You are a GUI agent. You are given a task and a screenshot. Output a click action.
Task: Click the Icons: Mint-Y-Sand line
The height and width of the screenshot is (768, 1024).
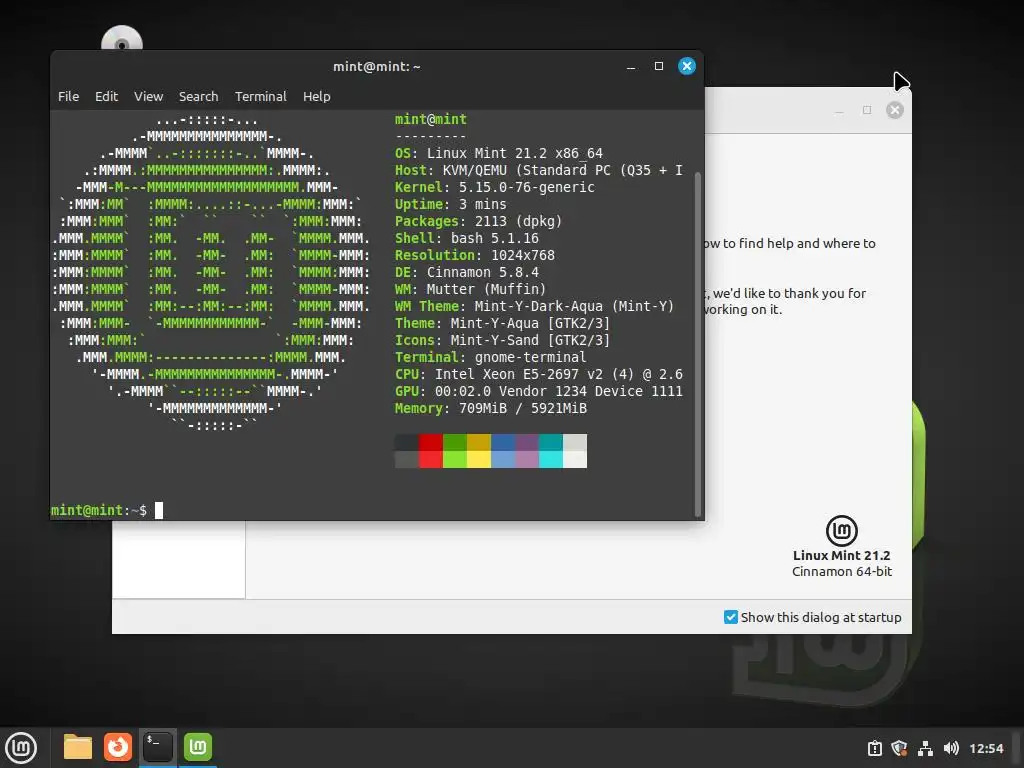pos(502,340)
